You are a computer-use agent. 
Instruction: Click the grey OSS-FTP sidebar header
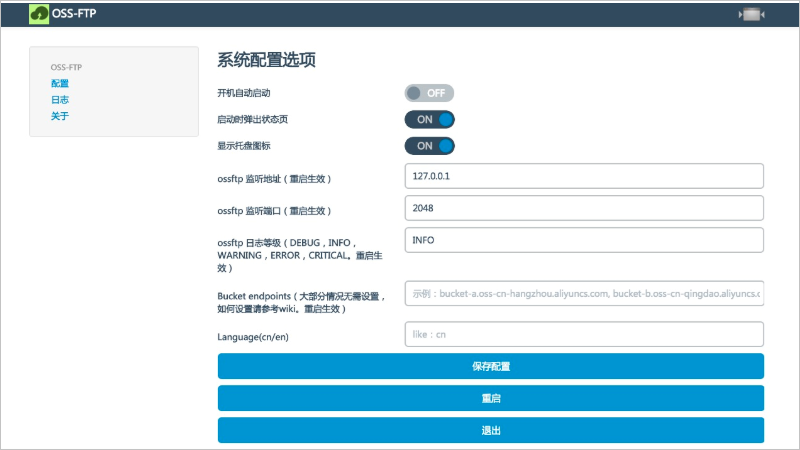(66, 67)
